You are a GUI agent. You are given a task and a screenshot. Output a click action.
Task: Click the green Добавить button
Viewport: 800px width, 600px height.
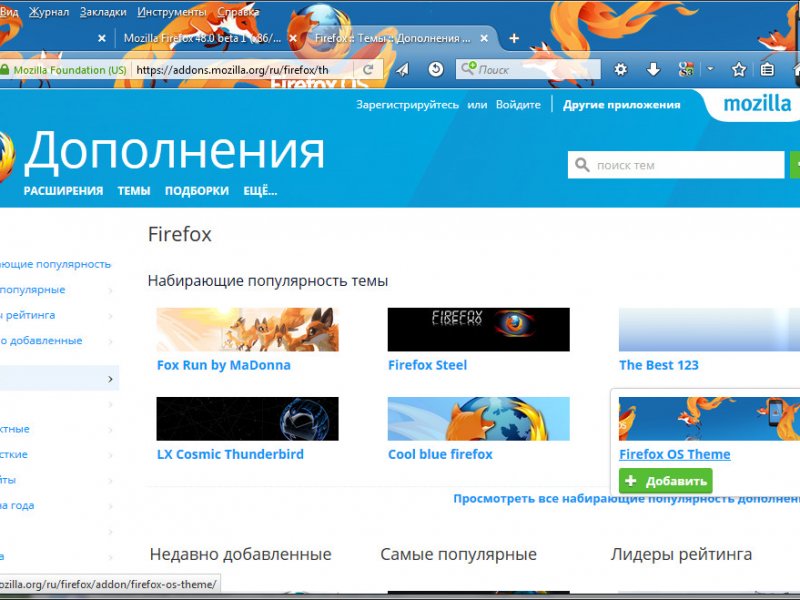(x=665, y=481)
